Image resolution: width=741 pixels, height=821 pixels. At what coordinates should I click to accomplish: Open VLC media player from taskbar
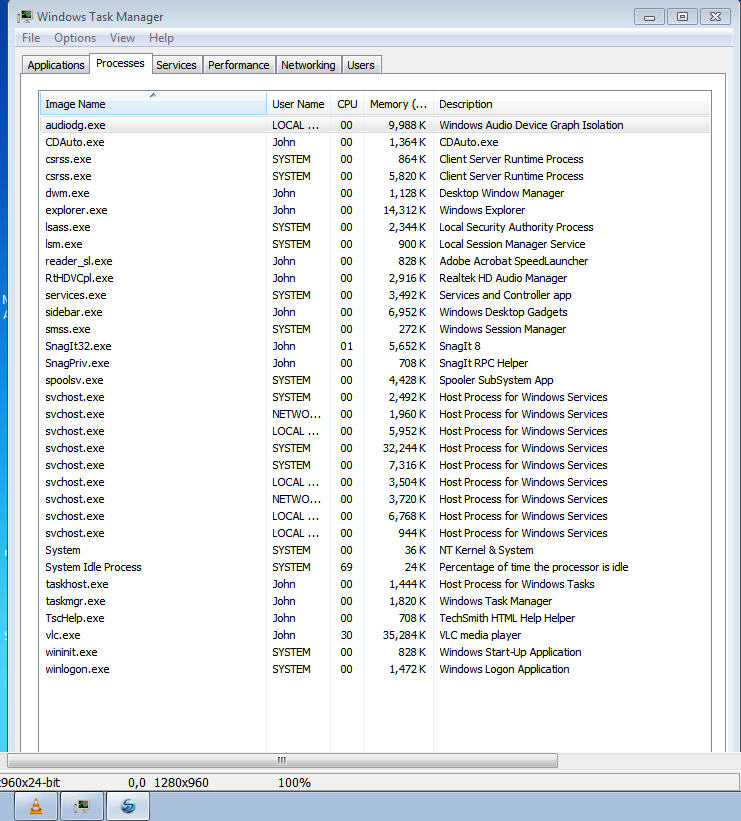[36, 806]
